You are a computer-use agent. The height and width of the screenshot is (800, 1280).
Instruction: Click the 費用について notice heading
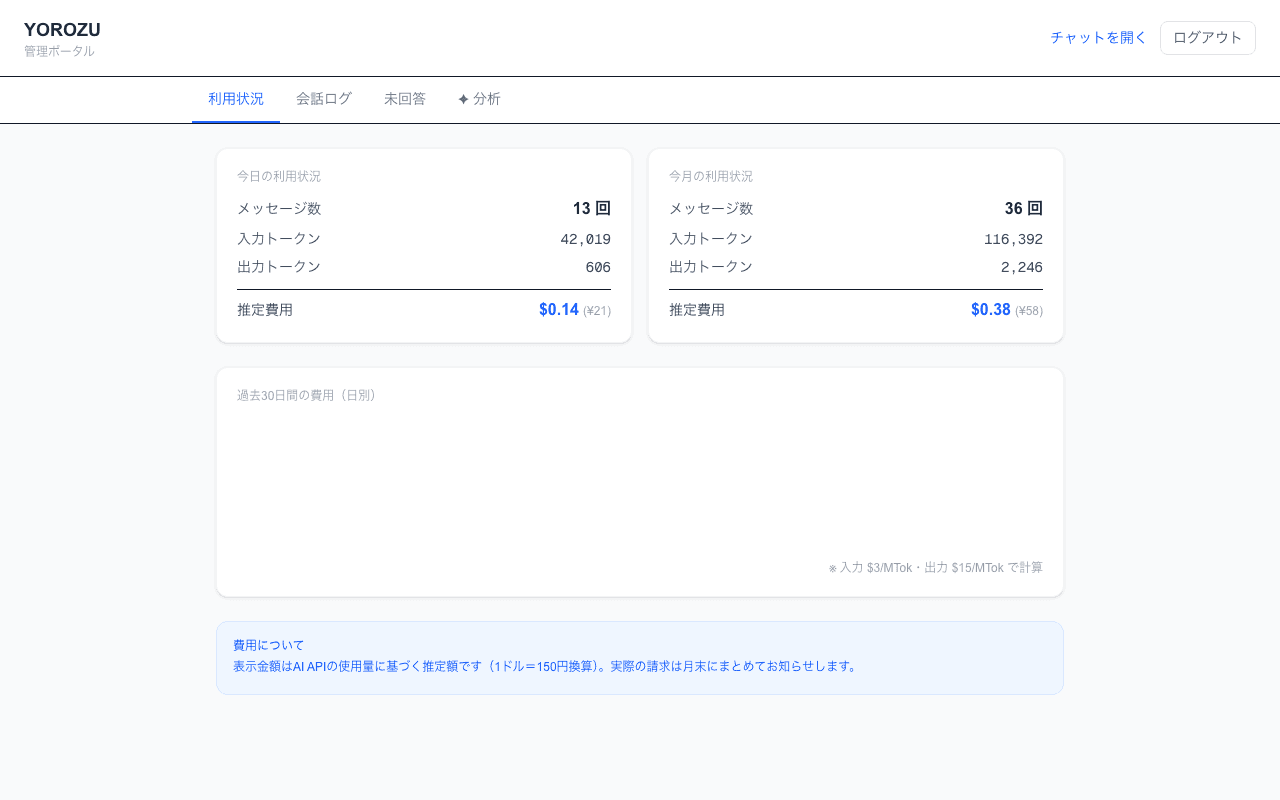(269, 645)
